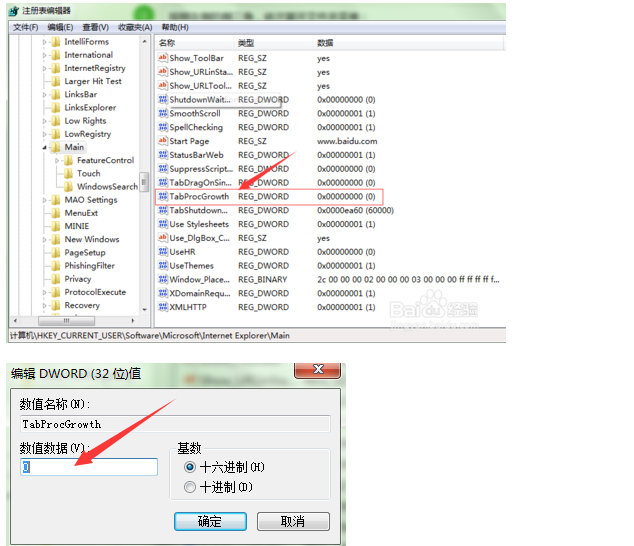Click the Start Page string value icon
This screenshot has height=546, width=634.
coord(162,141)
